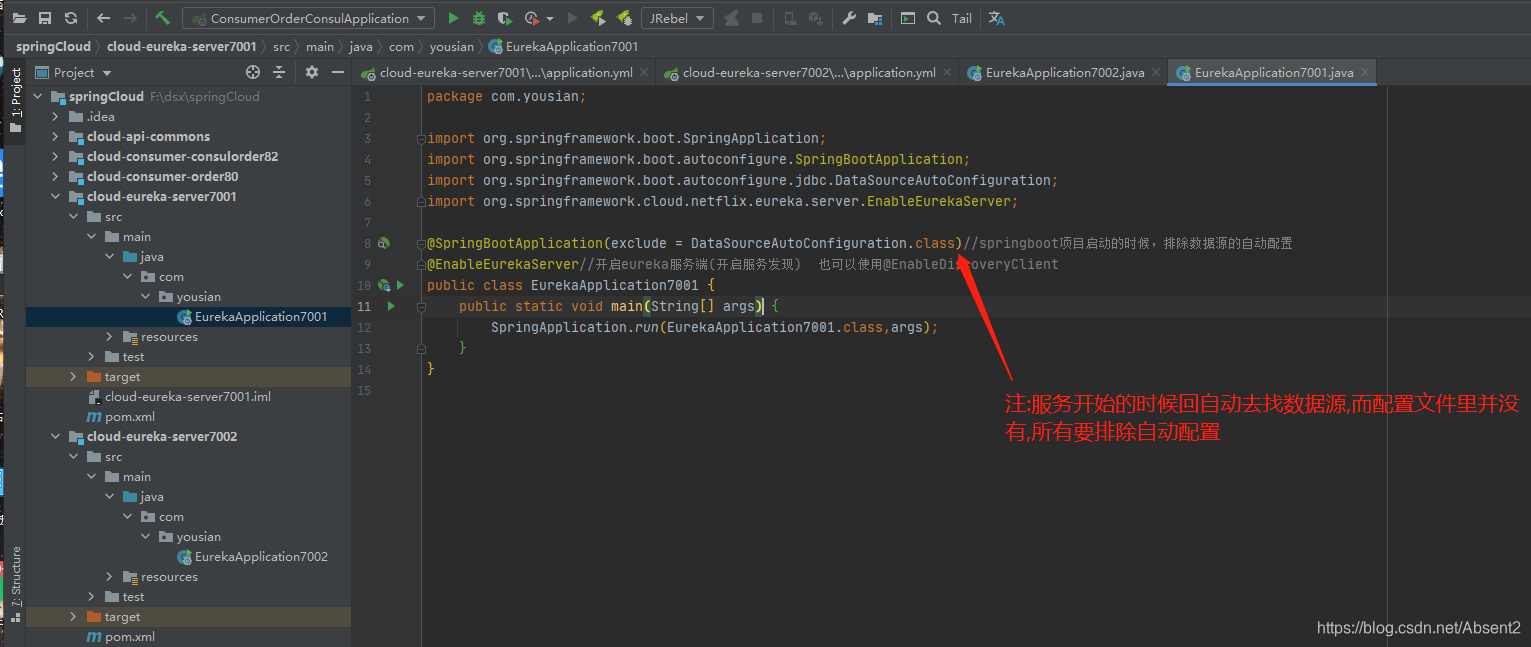The width and height of the screenshot is (1531, 647).
Task: Open the Project view selector dropdown
Action: (74, 72)
